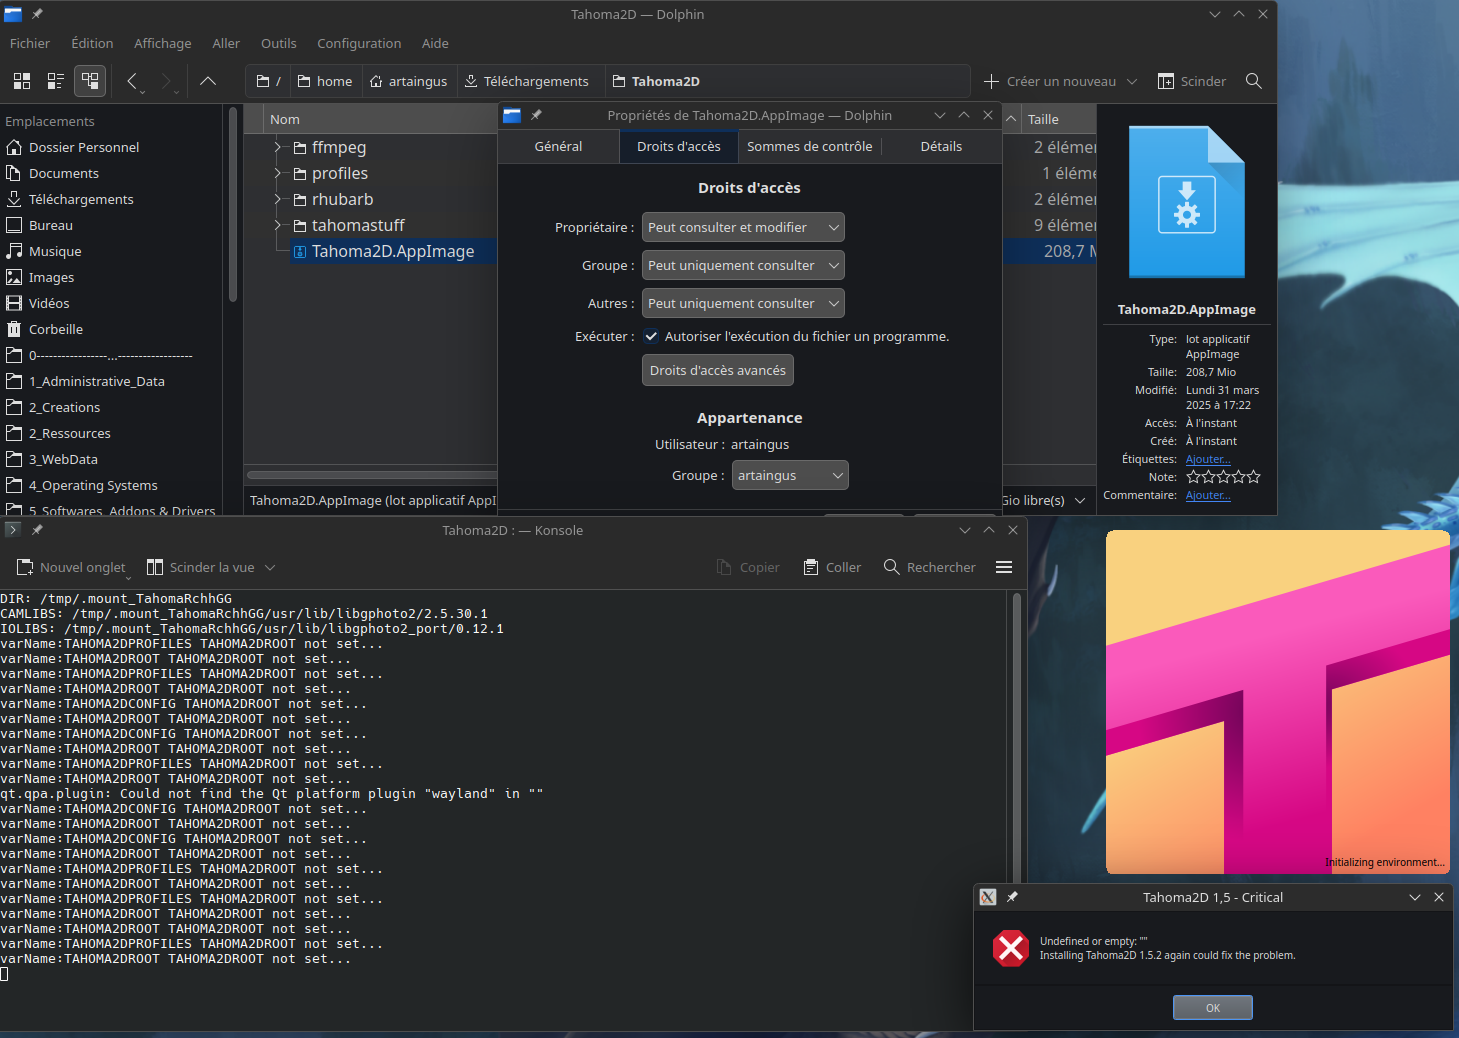
Task: Click the AppImage file preview icon
Action: pyautogui.click(x=1186, y=202)
